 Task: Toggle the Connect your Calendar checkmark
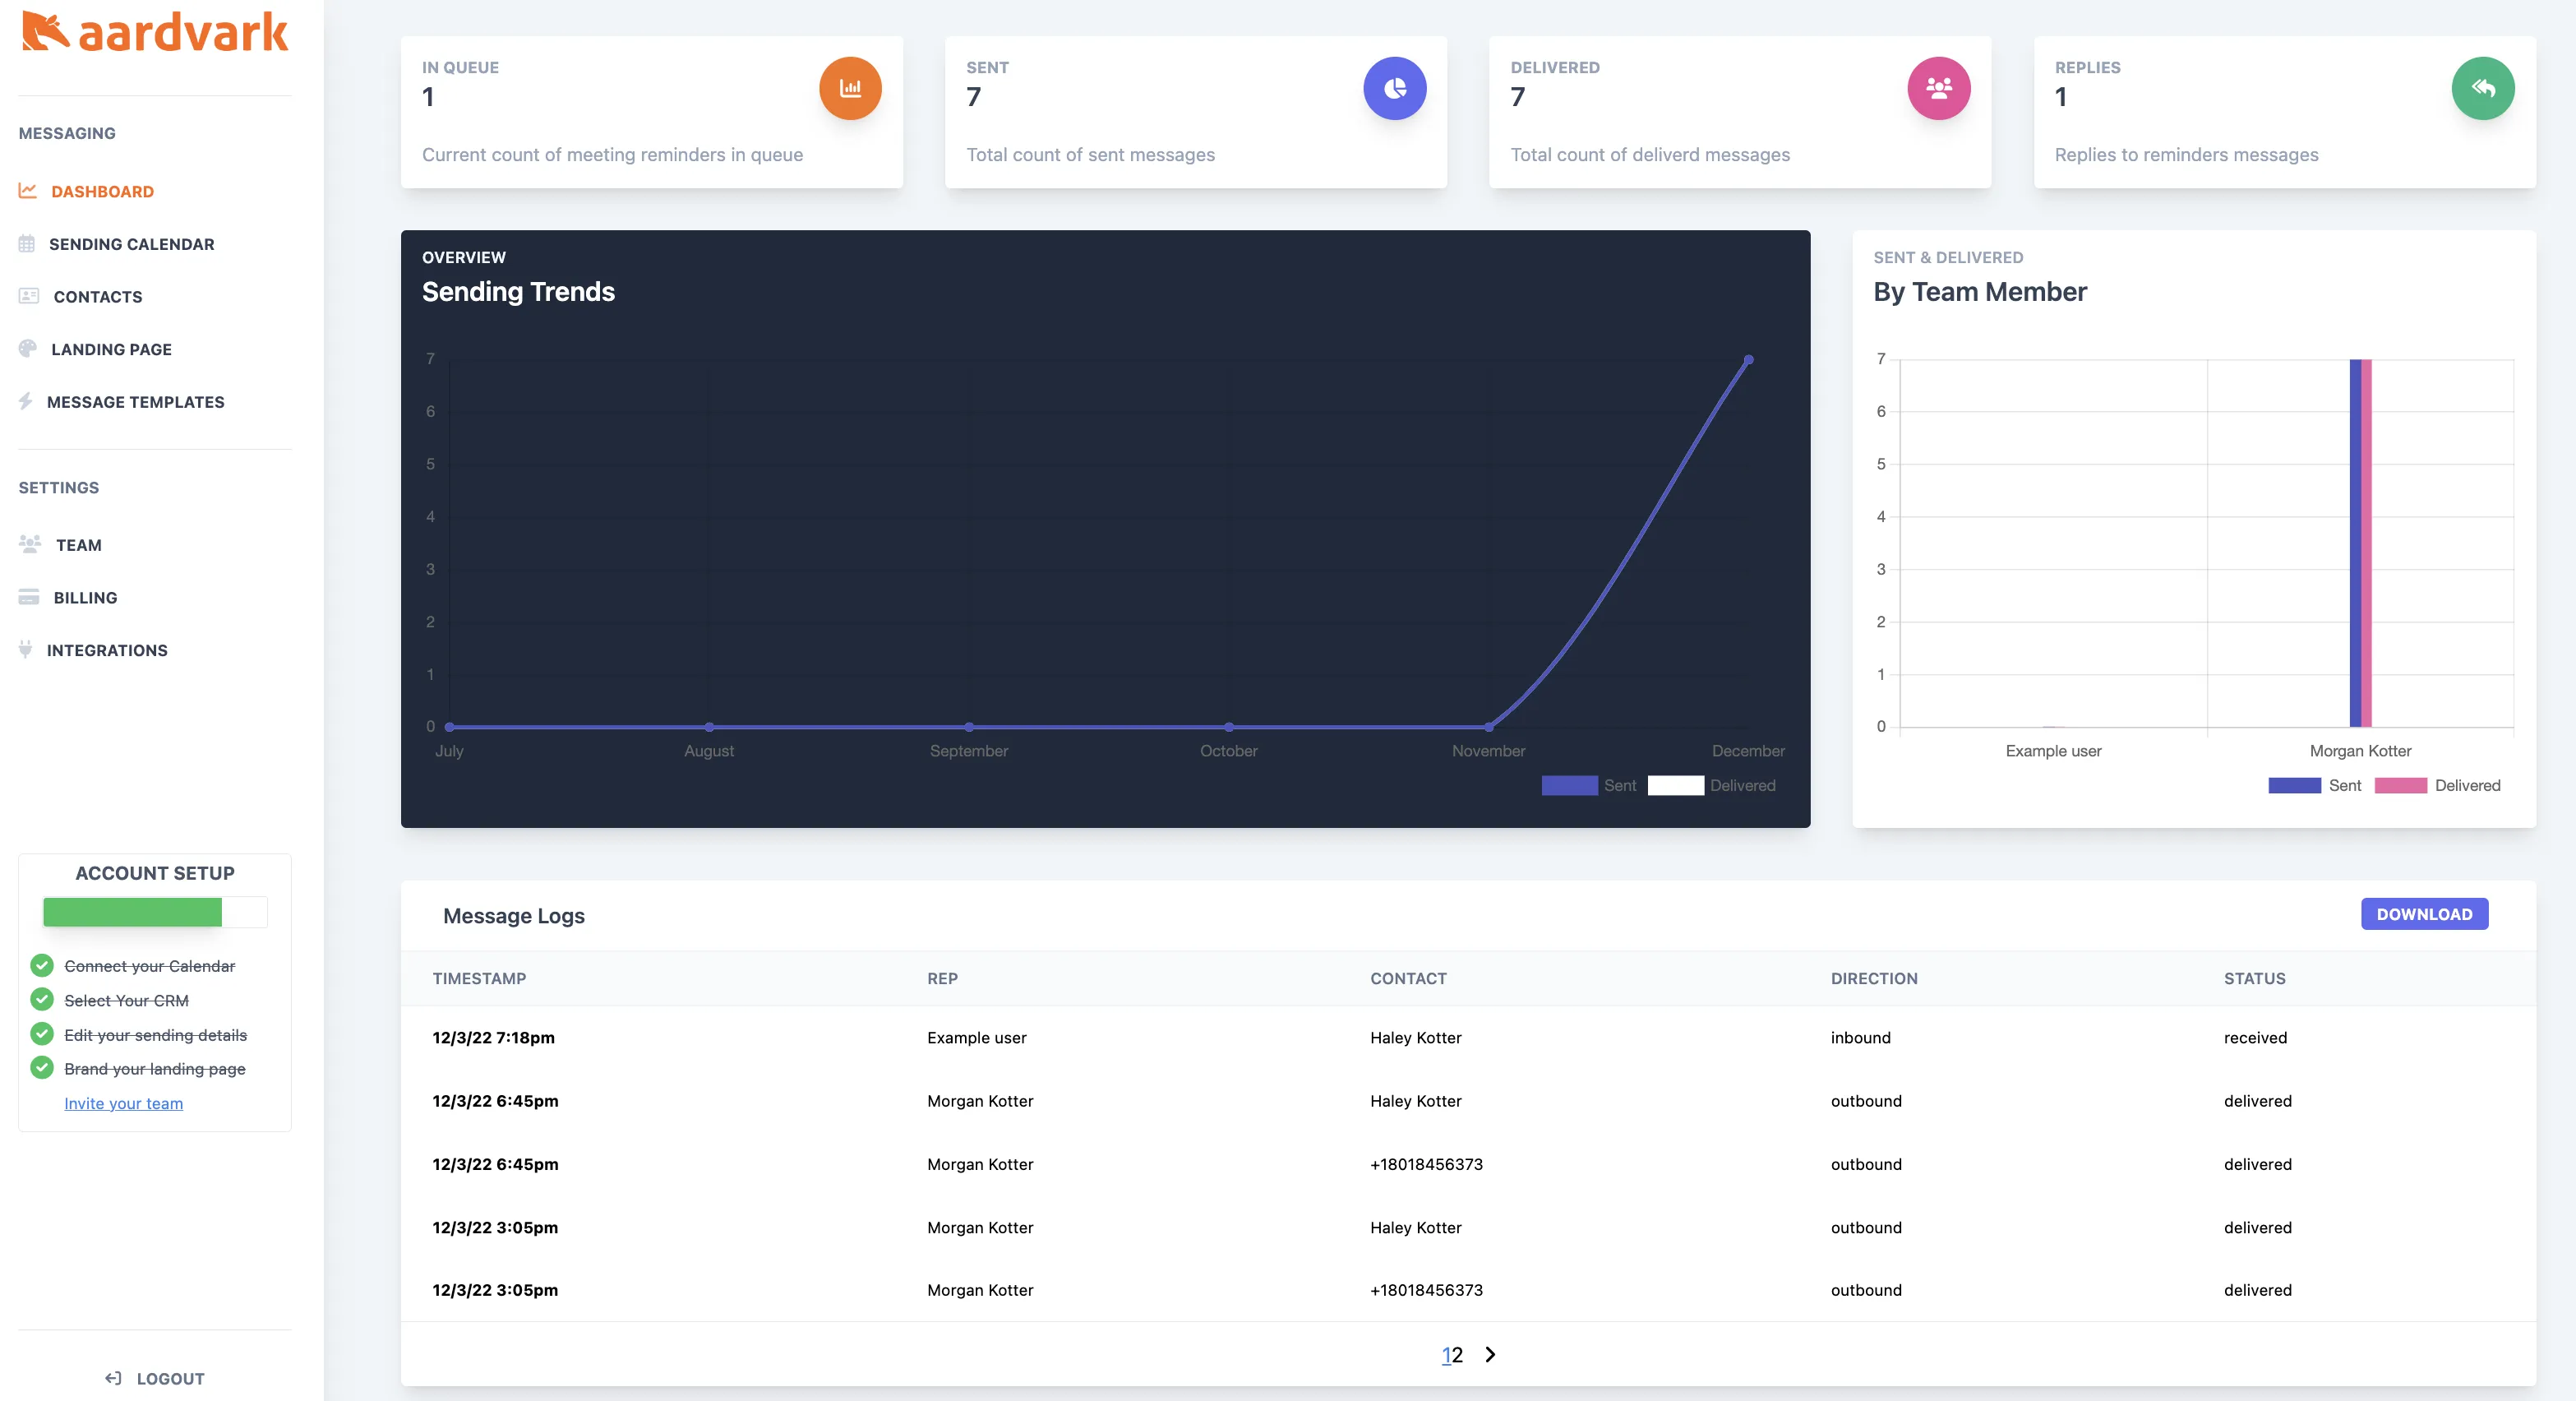click(x=41, y=966)
